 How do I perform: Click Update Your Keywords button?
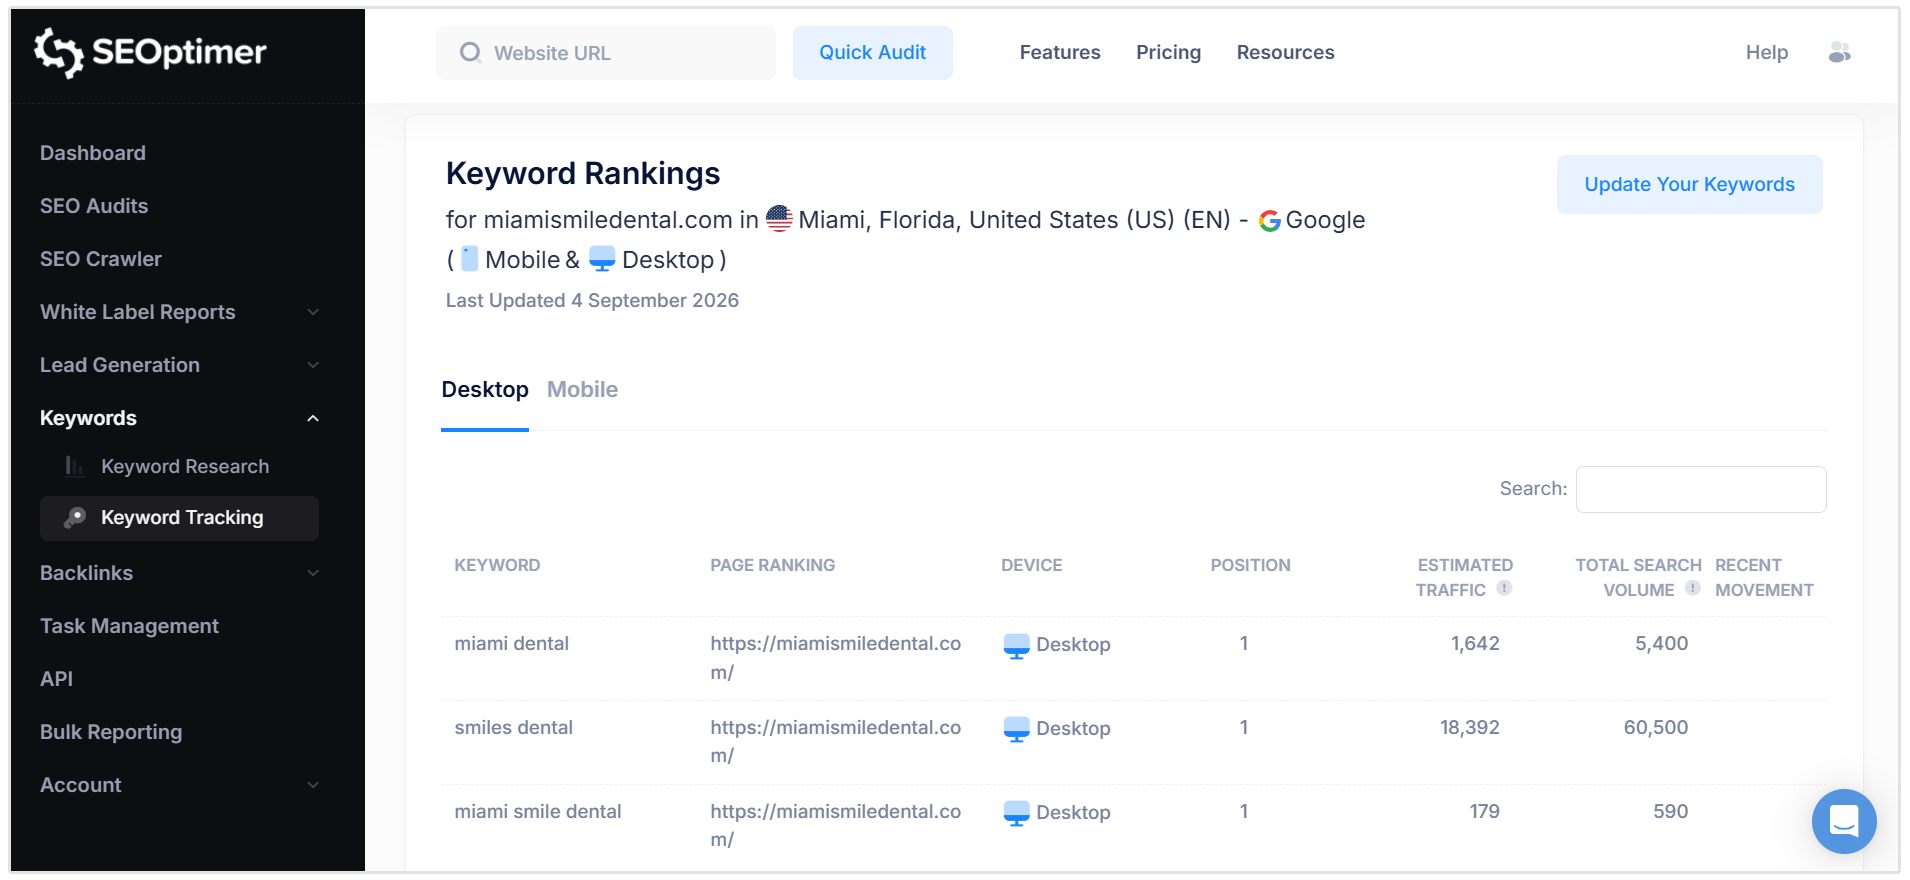(x=1689, y=184)
